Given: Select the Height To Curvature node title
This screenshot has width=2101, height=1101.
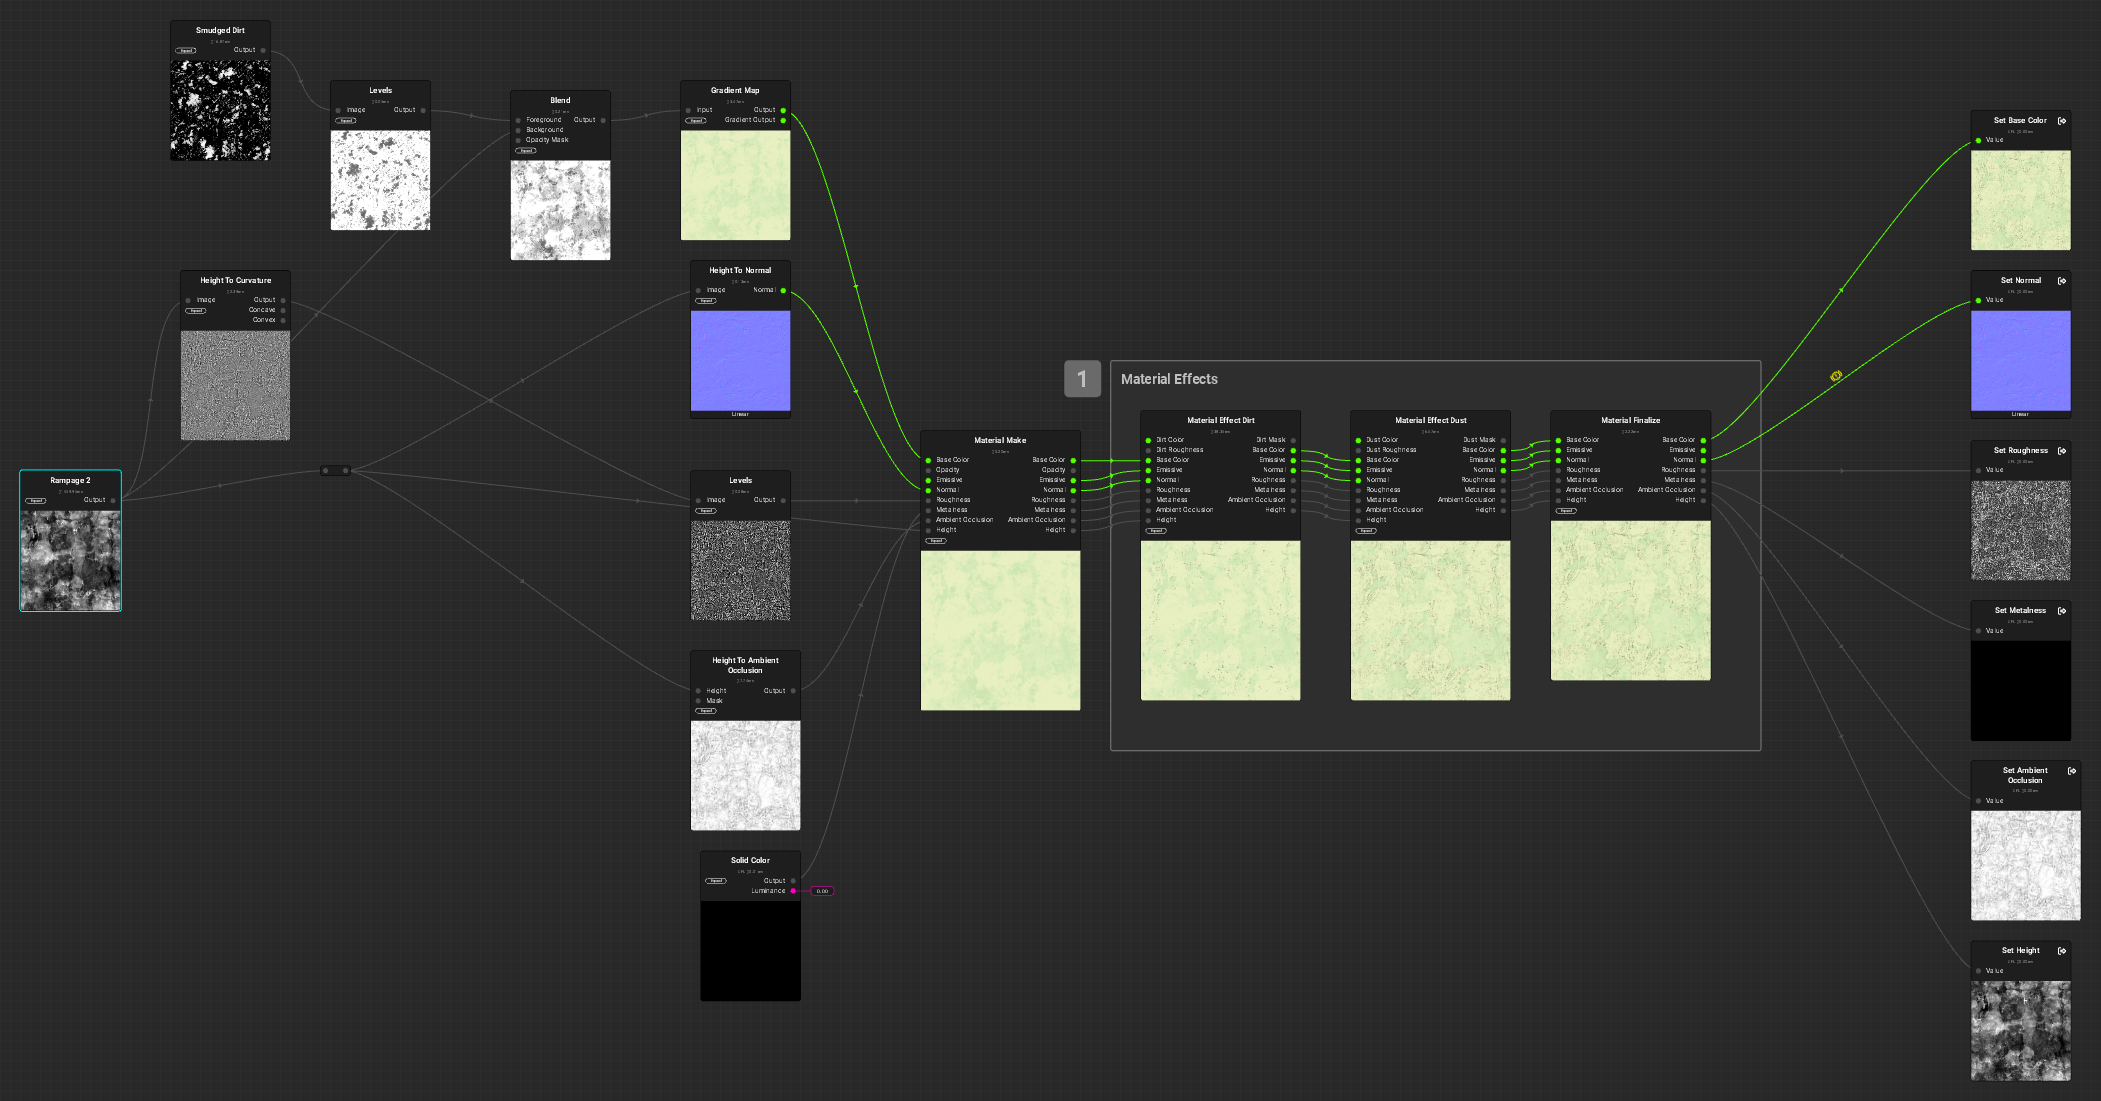Looking at the screenshot, I should click(x=235, y=281).
